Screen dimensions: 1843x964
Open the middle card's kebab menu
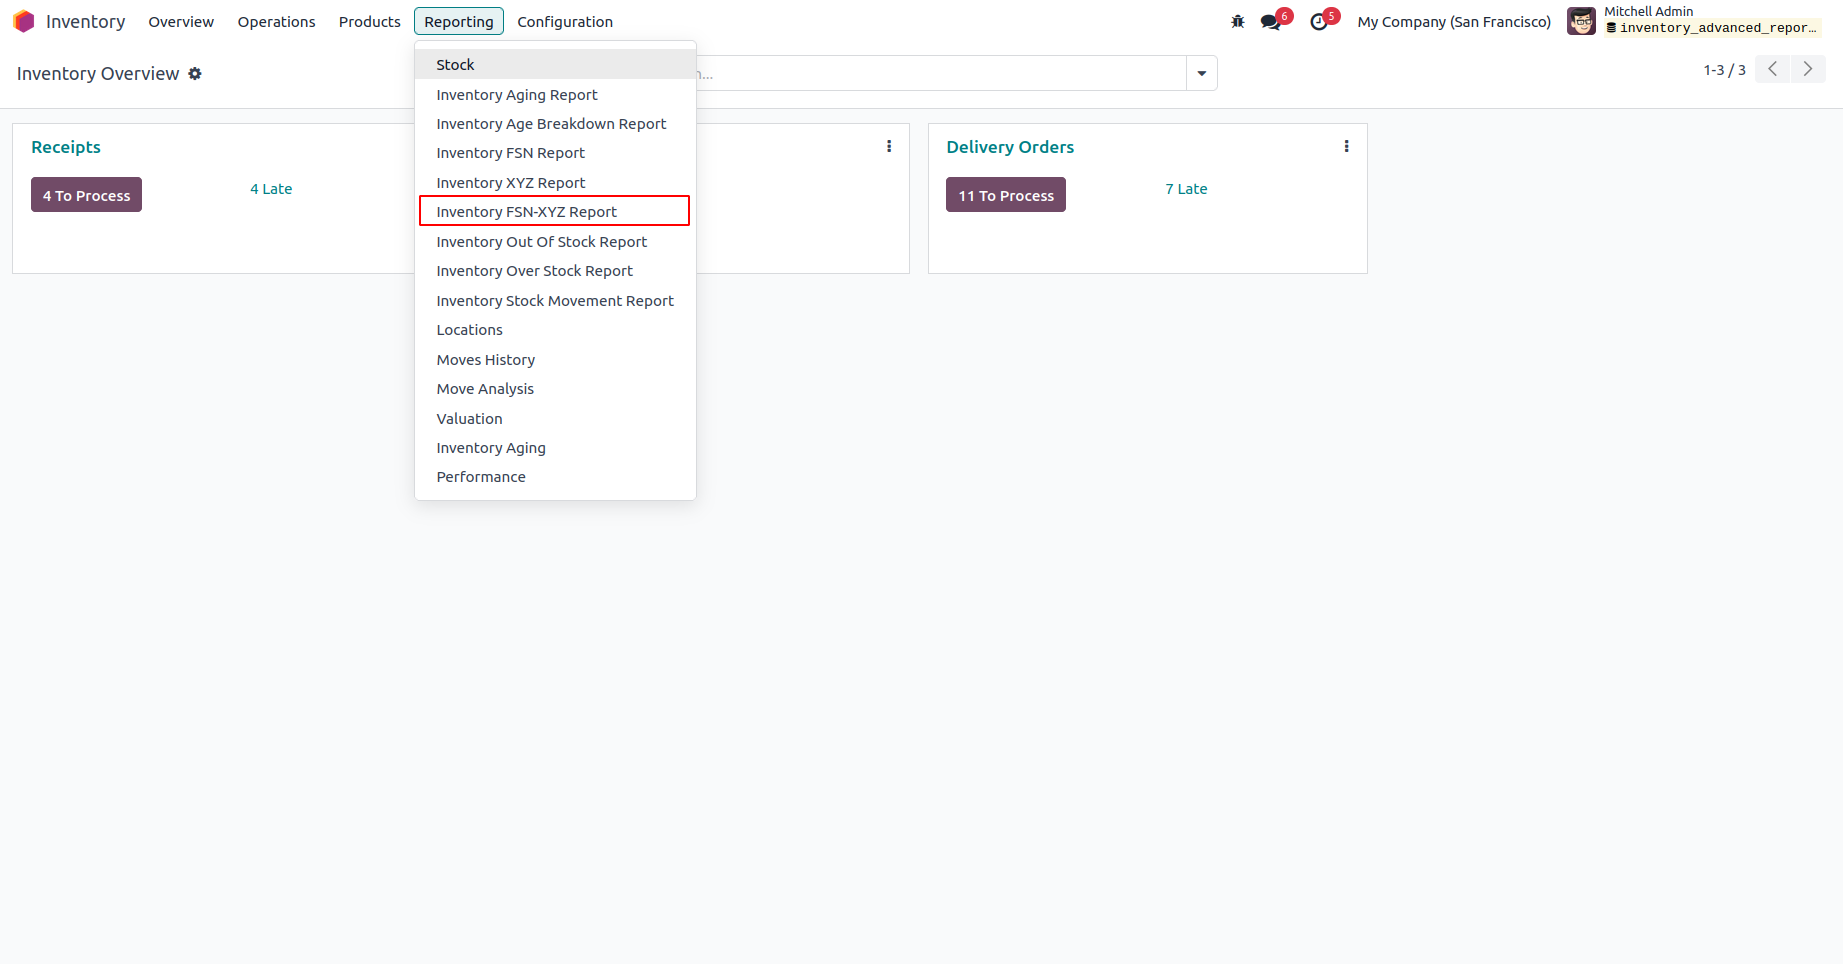[889, 146]
